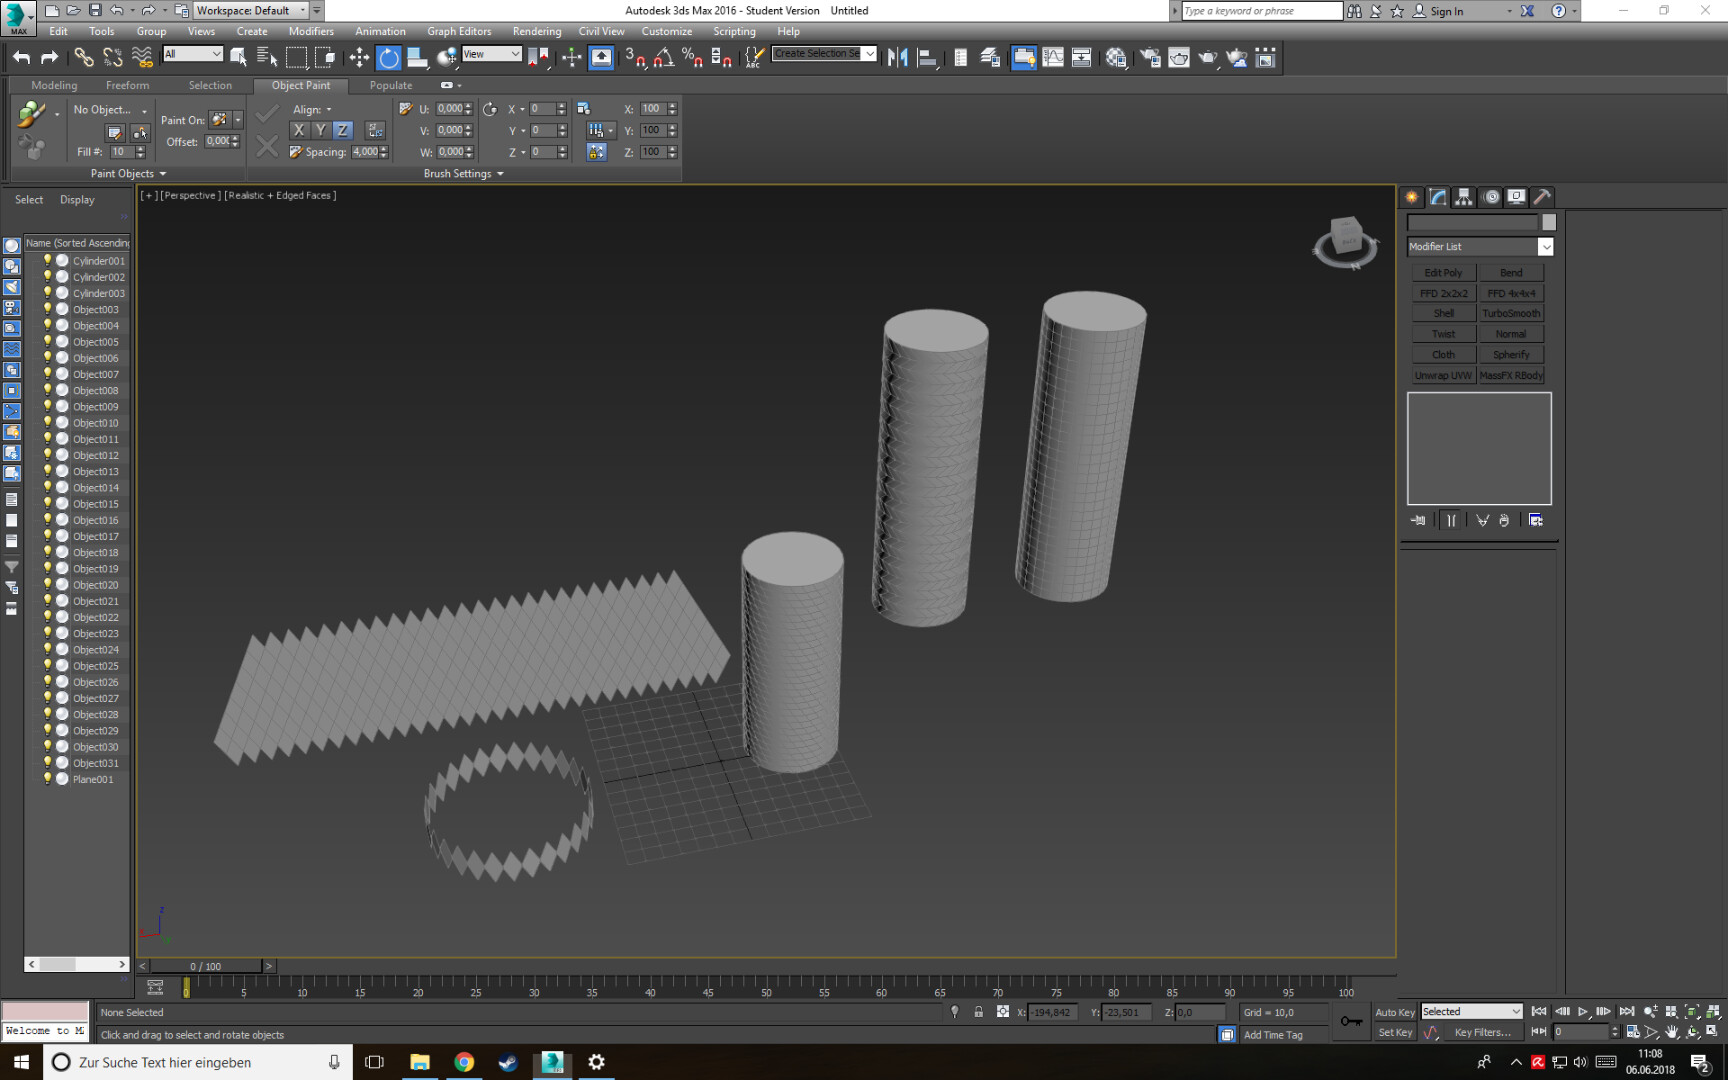Screen dimensions: 1728x1080
Task: Open the Curve Editor icon
Action: point(1053,58)
